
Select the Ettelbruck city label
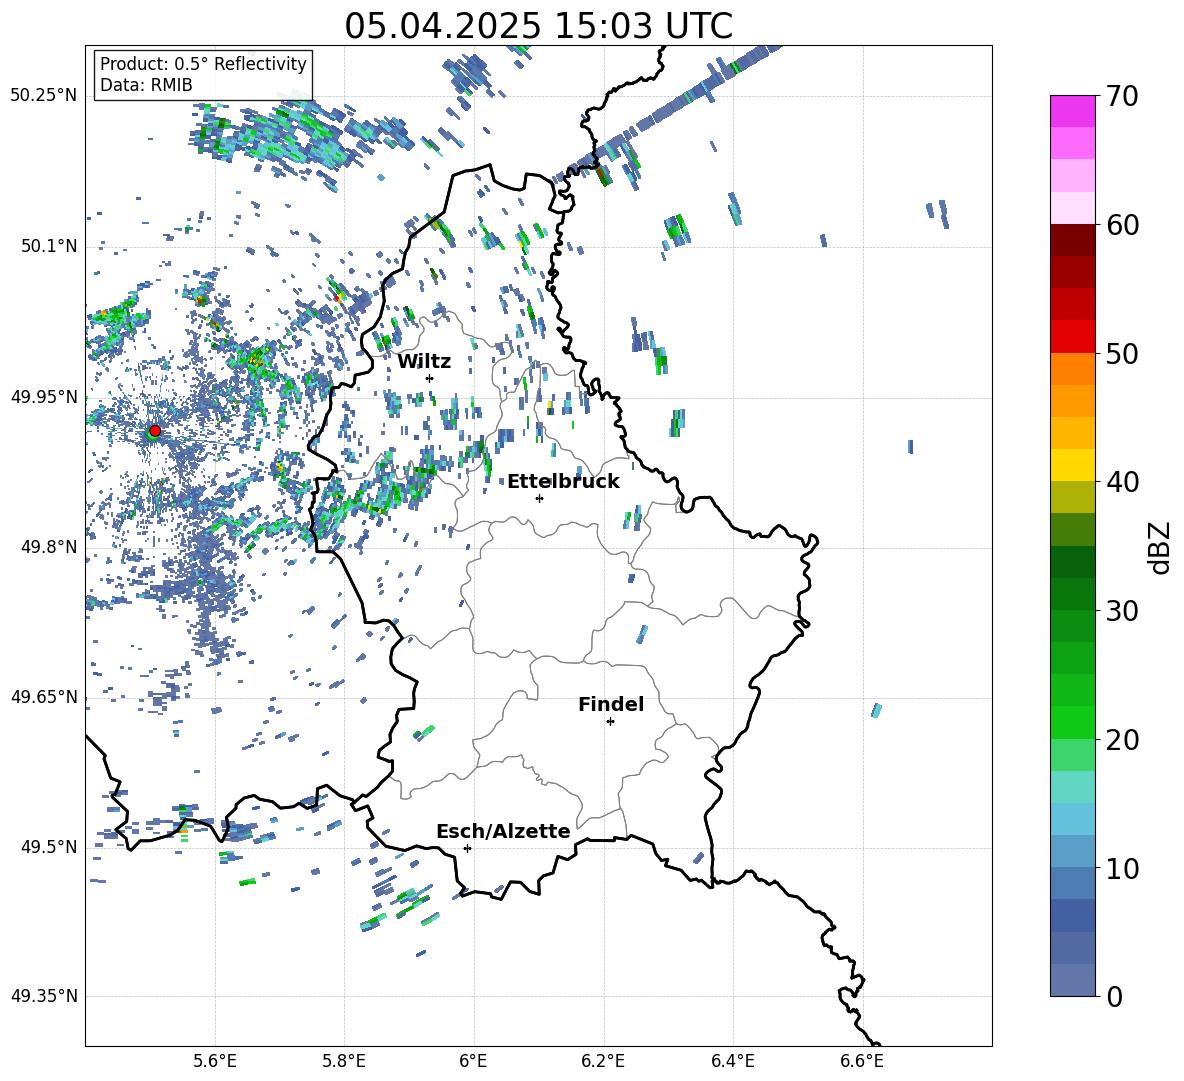pyautogui.click(x=563, y=482)
